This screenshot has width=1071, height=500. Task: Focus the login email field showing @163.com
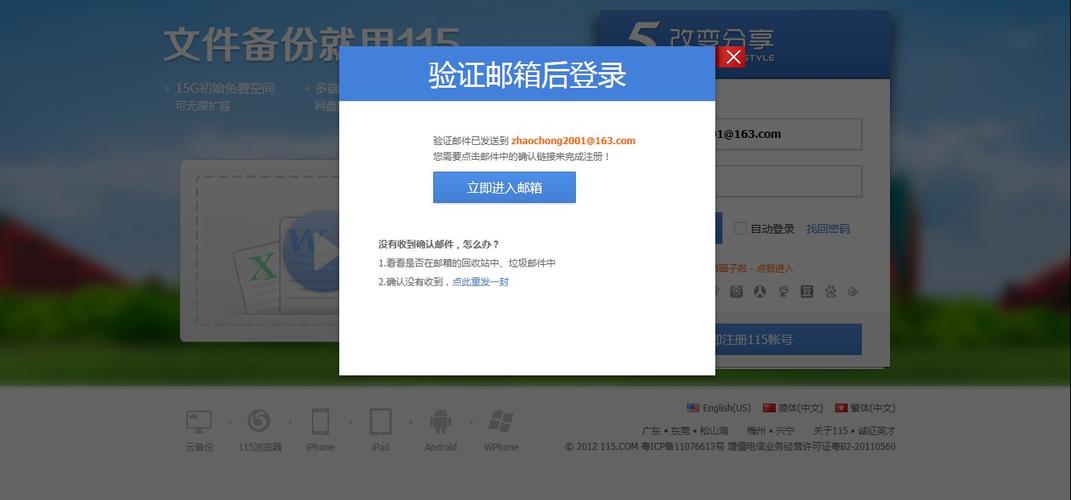(x=788, y=134)
